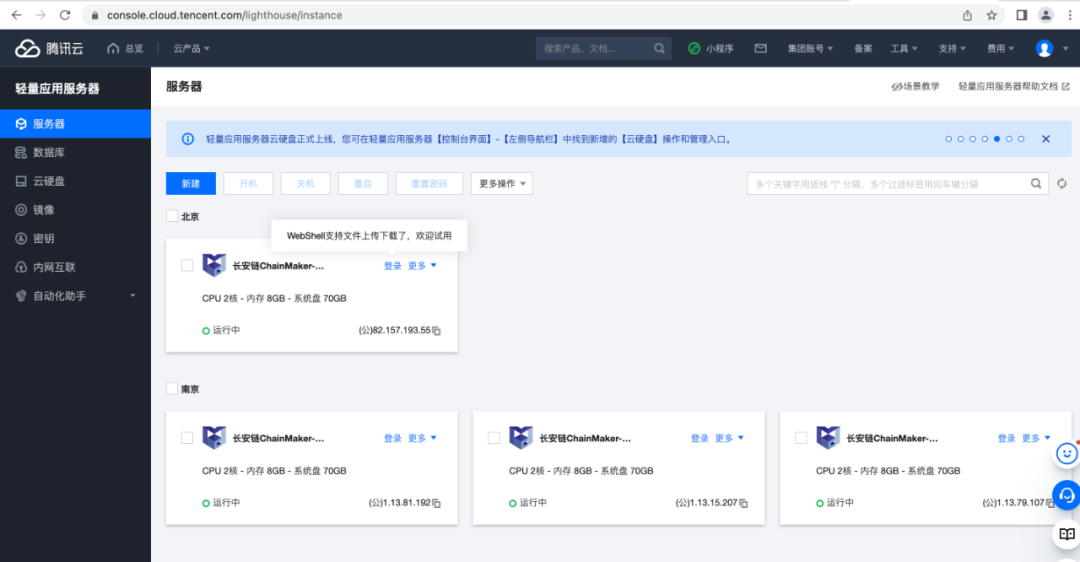Open 云硬盘 in the sidebar
Viewport: 1080px width, 562px height.
click(x=75, y=181)
